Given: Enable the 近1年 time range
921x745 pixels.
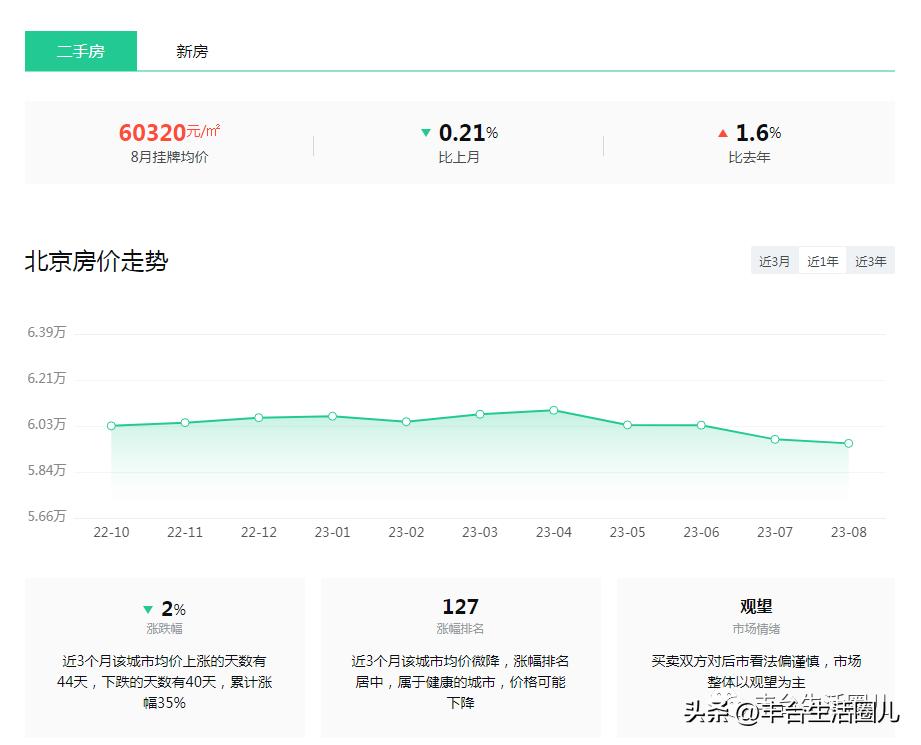Looking at the screenshot, I should tap(822, 261).
